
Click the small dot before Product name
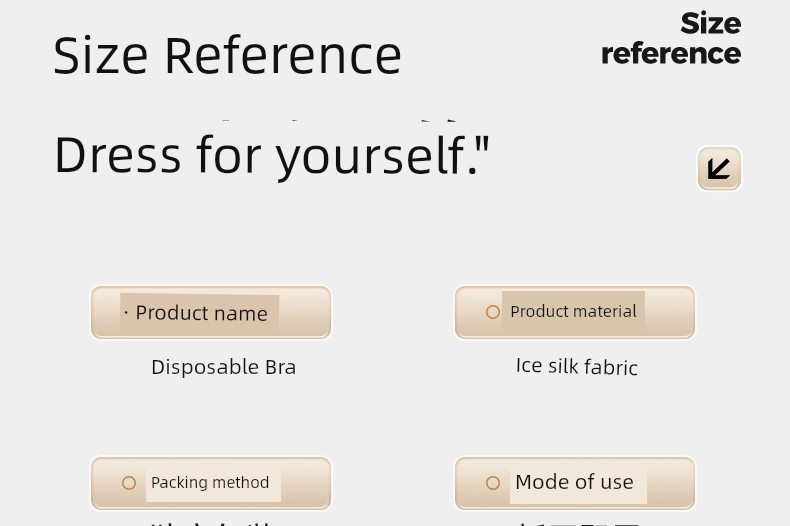click(x=126, y=313)
